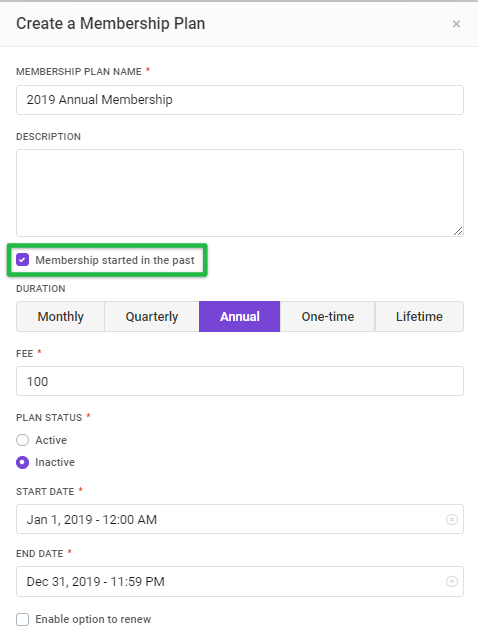Enable option to renew checkbox

tap(22, 619)
